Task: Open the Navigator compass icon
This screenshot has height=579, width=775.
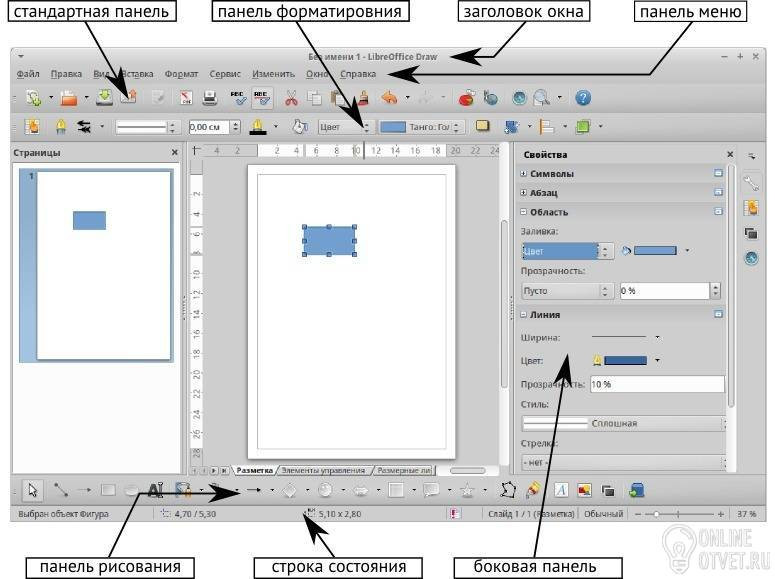Action: point(519,98)
